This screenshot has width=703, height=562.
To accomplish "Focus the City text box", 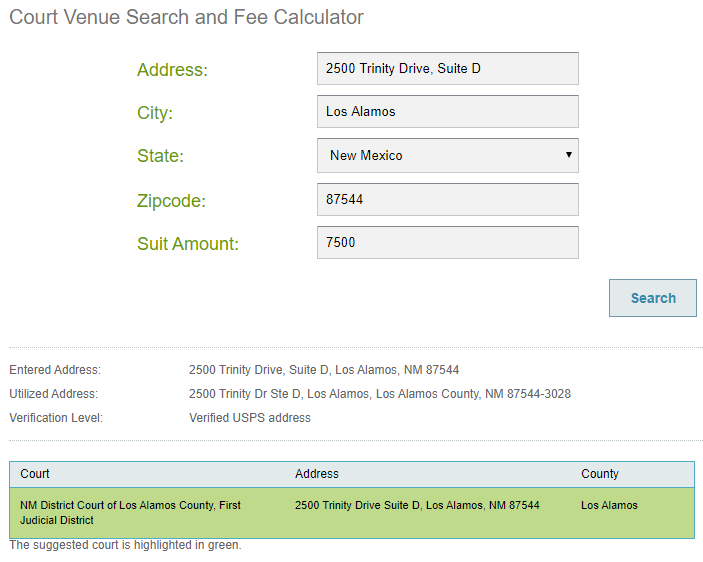I will point(447,112).
